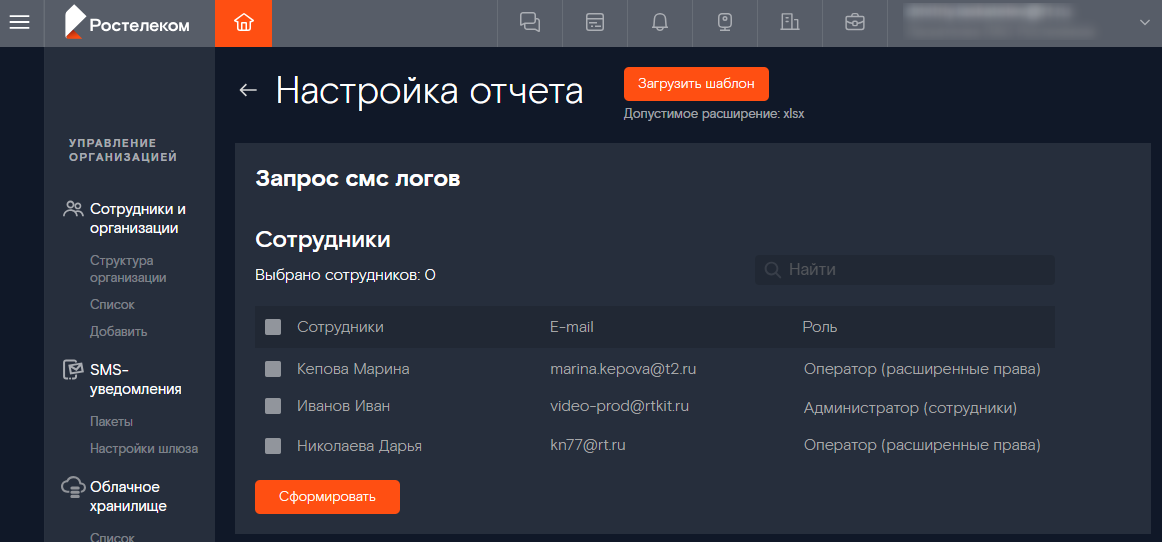Open notifications bell icon

[660, 23]
